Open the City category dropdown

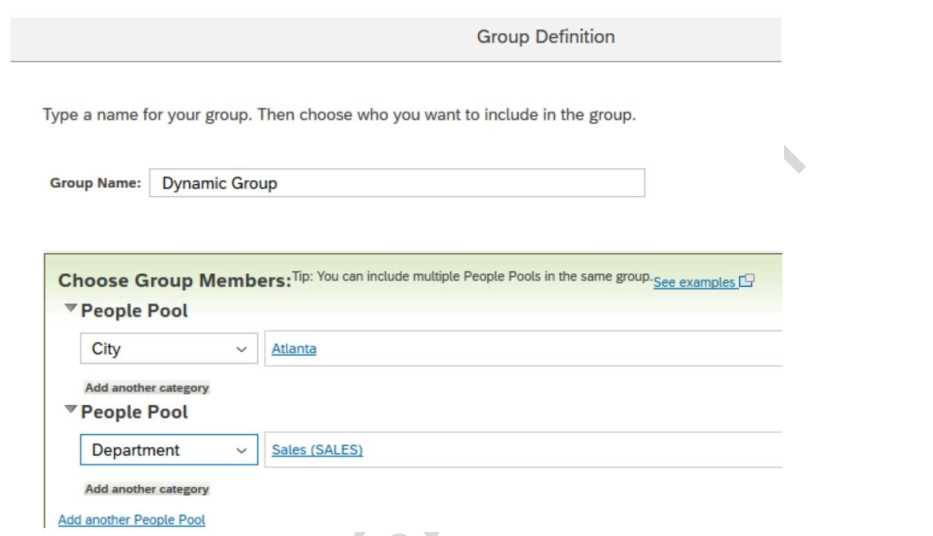(x=158, y=349)
